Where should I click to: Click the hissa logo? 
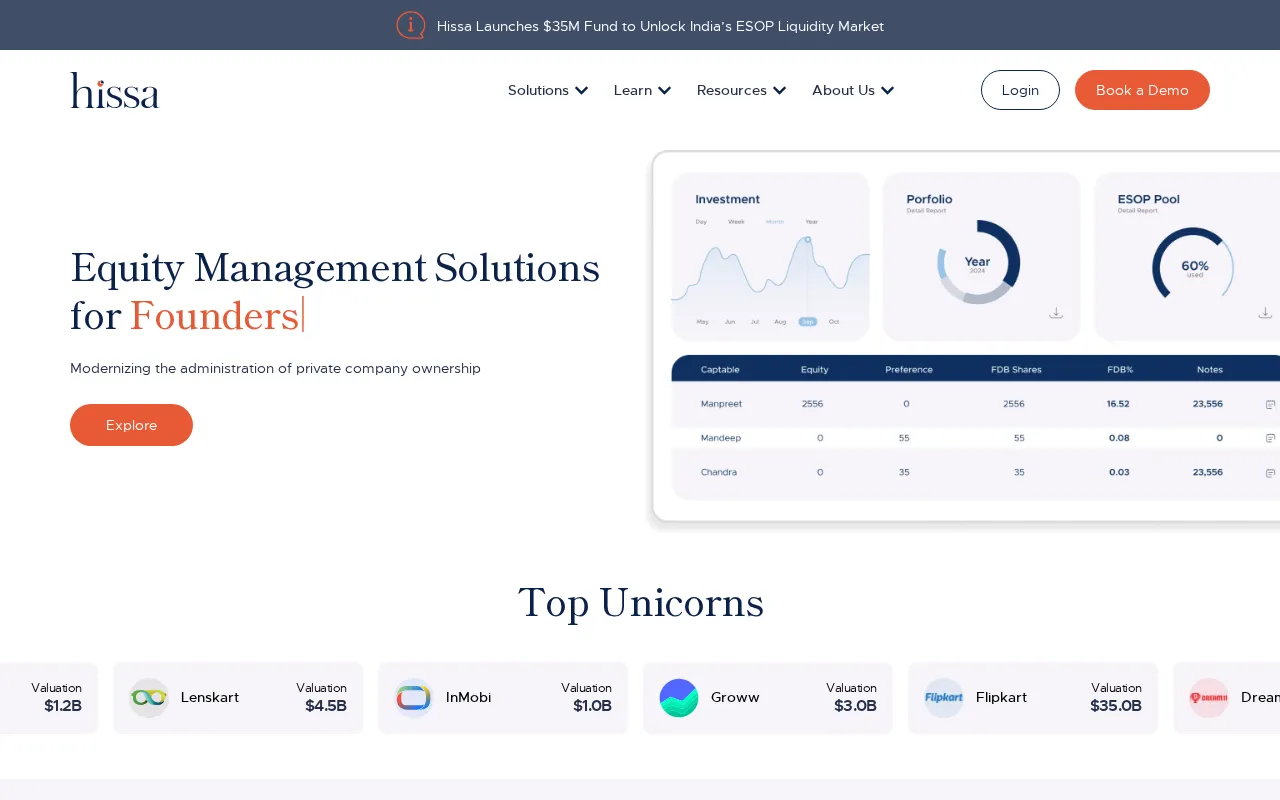(x=114, y=90)
